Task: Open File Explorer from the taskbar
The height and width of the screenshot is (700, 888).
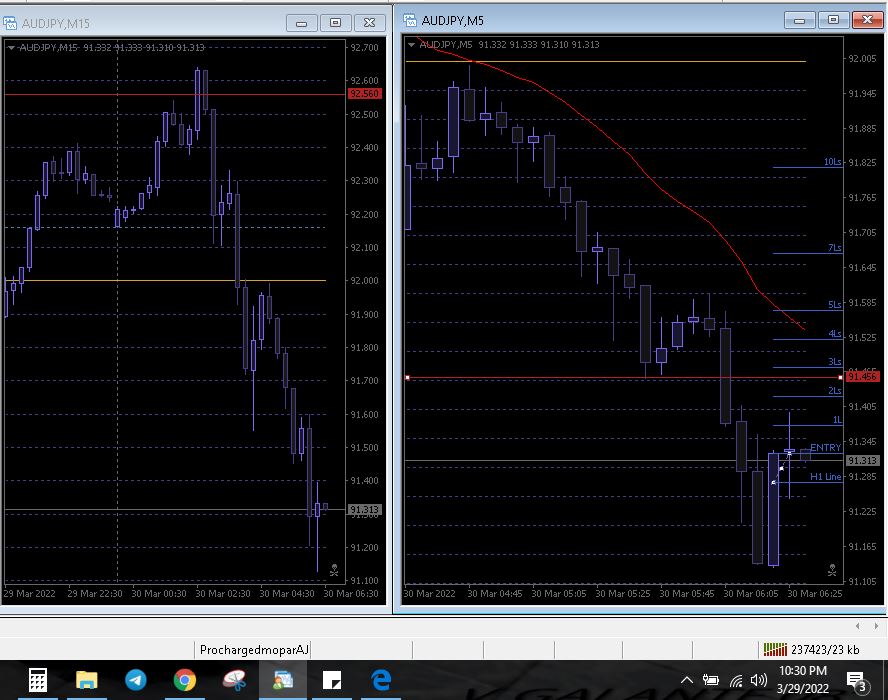Action: pos(87,680)
